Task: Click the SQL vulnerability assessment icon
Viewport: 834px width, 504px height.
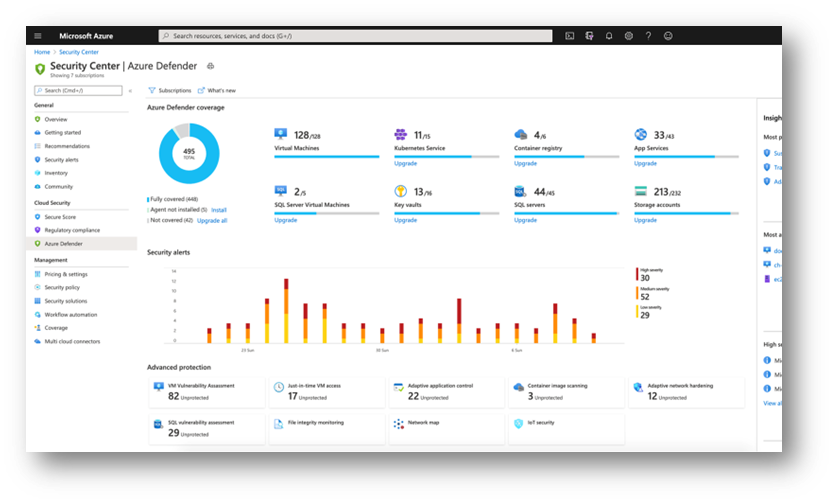Action: [x=158, y=424]
